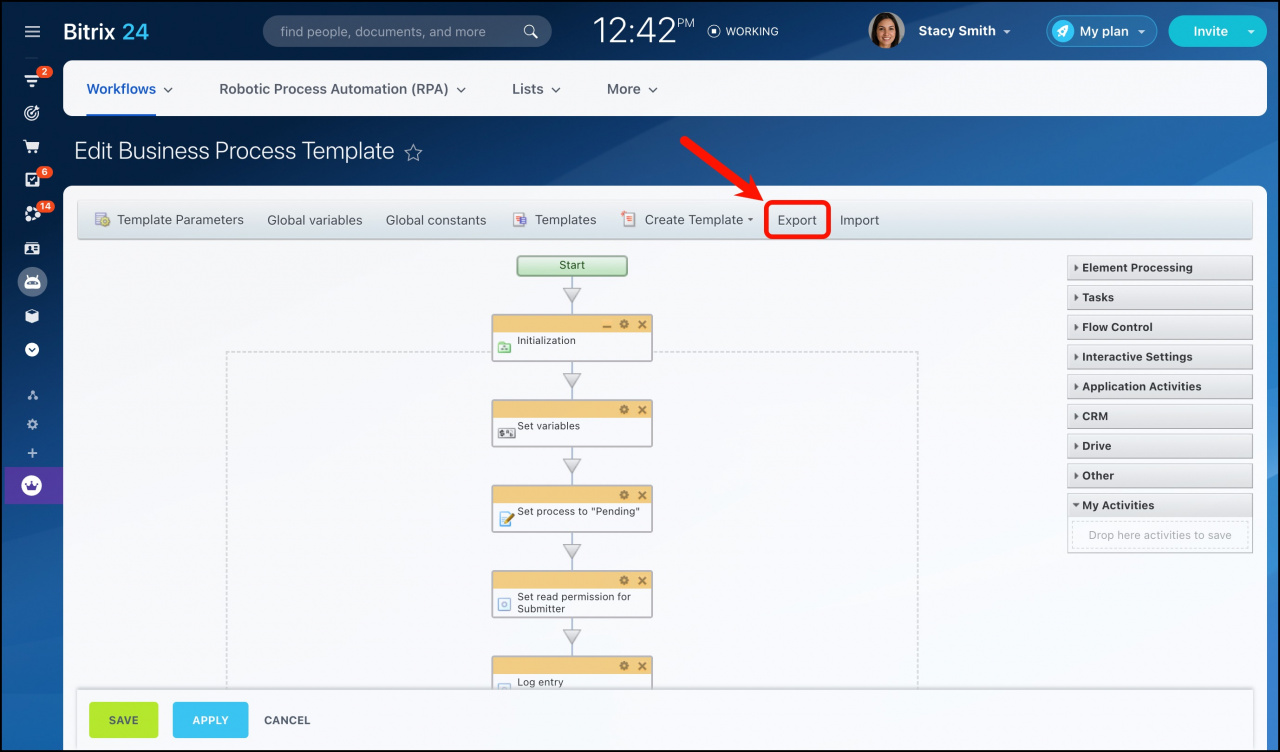Viewport: 1280px width, 752px height.
Task: Open the Workflows menu tab
Action: (130, 89)
